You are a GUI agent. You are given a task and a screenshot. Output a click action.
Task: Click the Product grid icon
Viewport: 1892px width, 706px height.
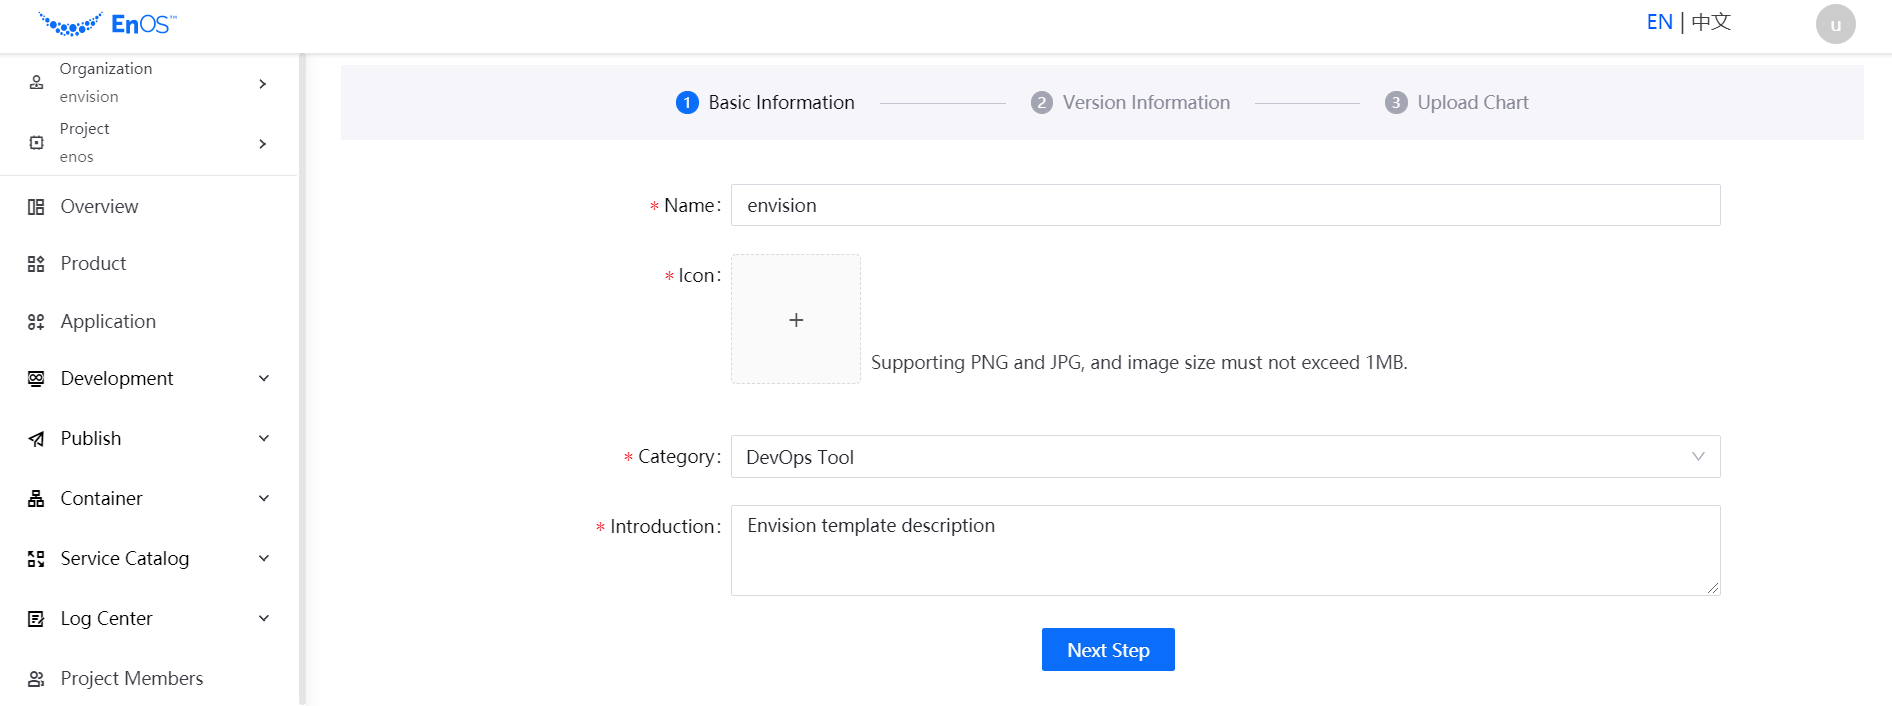click(x=36, y=264)
